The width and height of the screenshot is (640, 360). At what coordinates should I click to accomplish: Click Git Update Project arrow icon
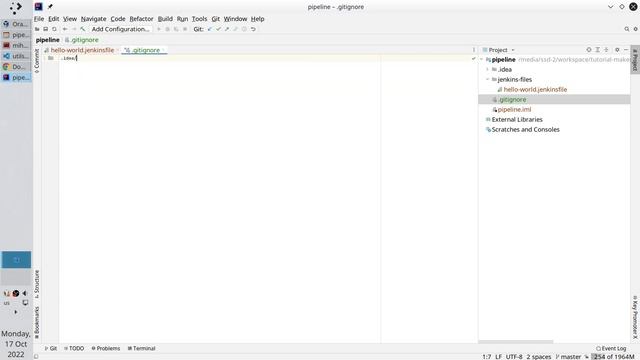(210, 29)
